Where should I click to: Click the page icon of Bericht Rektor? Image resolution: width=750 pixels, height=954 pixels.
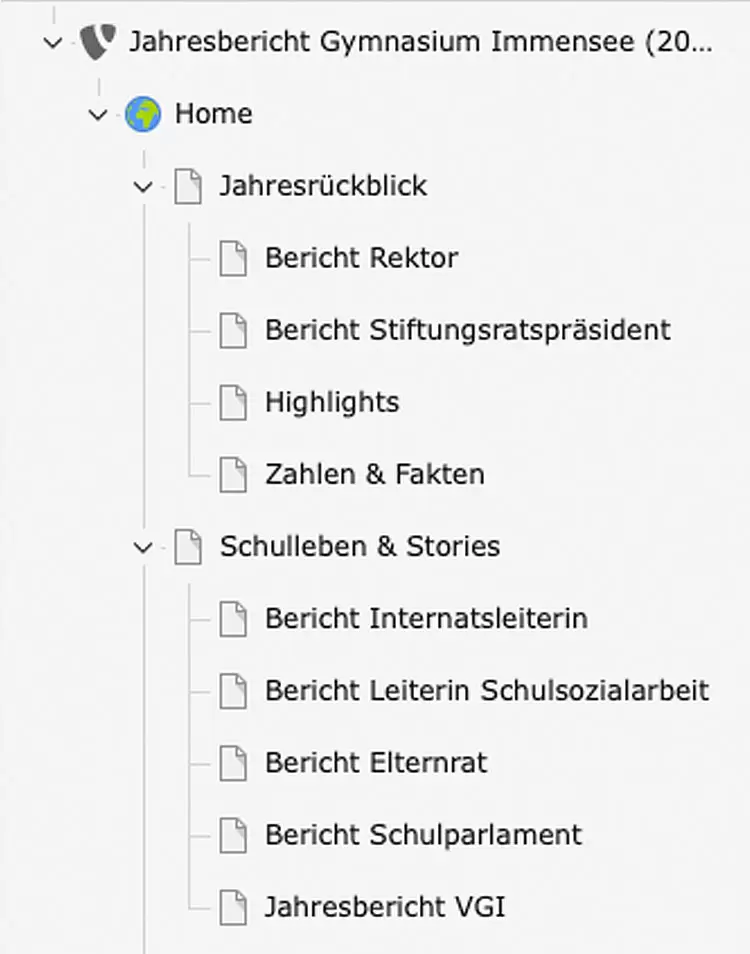[x=233, y=259]
